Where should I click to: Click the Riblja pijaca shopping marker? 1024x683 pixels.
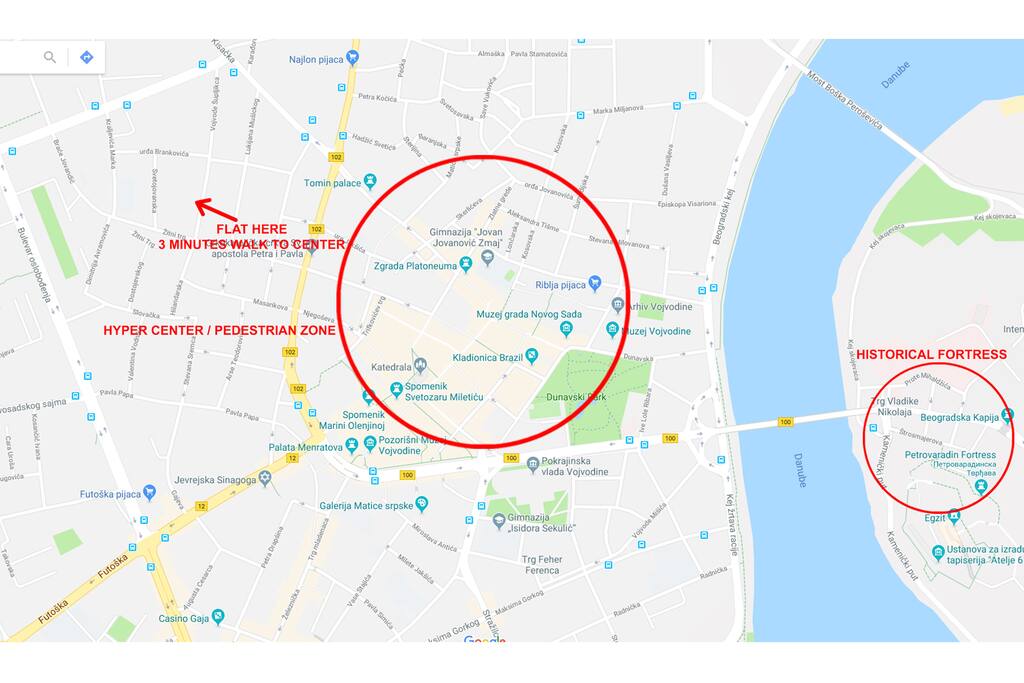pos(594,283)
